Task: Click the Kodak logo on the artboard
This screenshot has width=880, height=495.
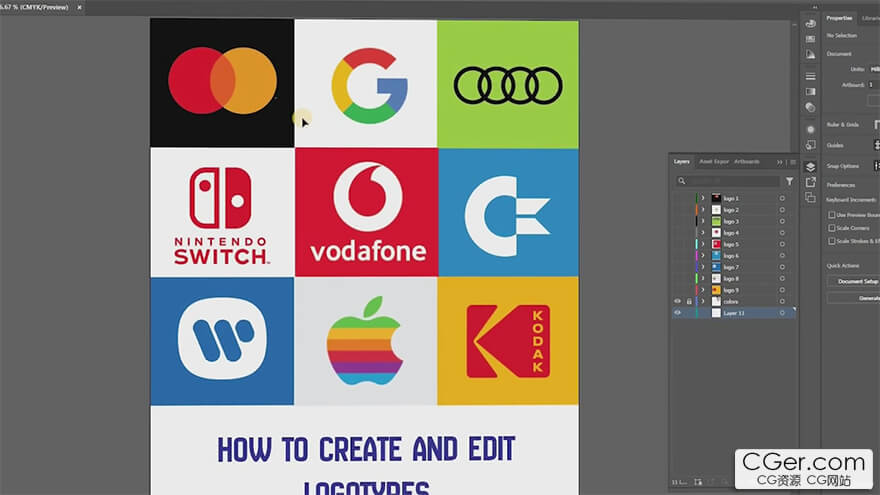Action: [x=508, y=341]
